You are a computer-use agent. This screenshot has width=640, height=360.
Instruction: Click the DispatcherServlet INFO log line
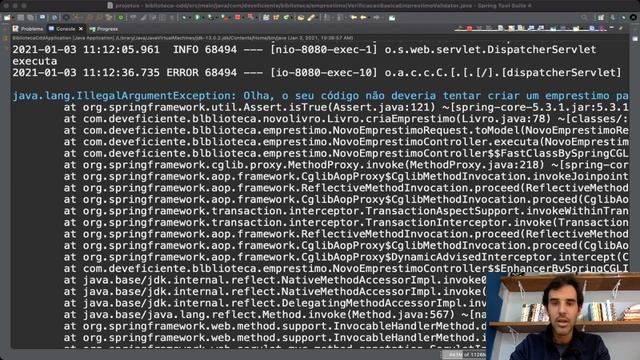point(304,50)
